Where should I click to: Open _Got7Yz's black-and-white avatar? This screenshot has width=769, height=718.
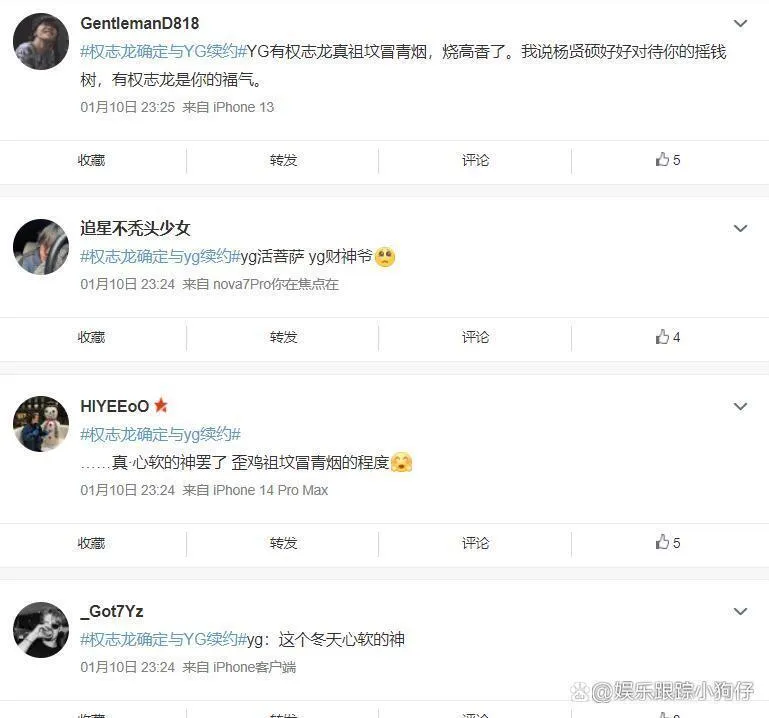click(41, 630)
